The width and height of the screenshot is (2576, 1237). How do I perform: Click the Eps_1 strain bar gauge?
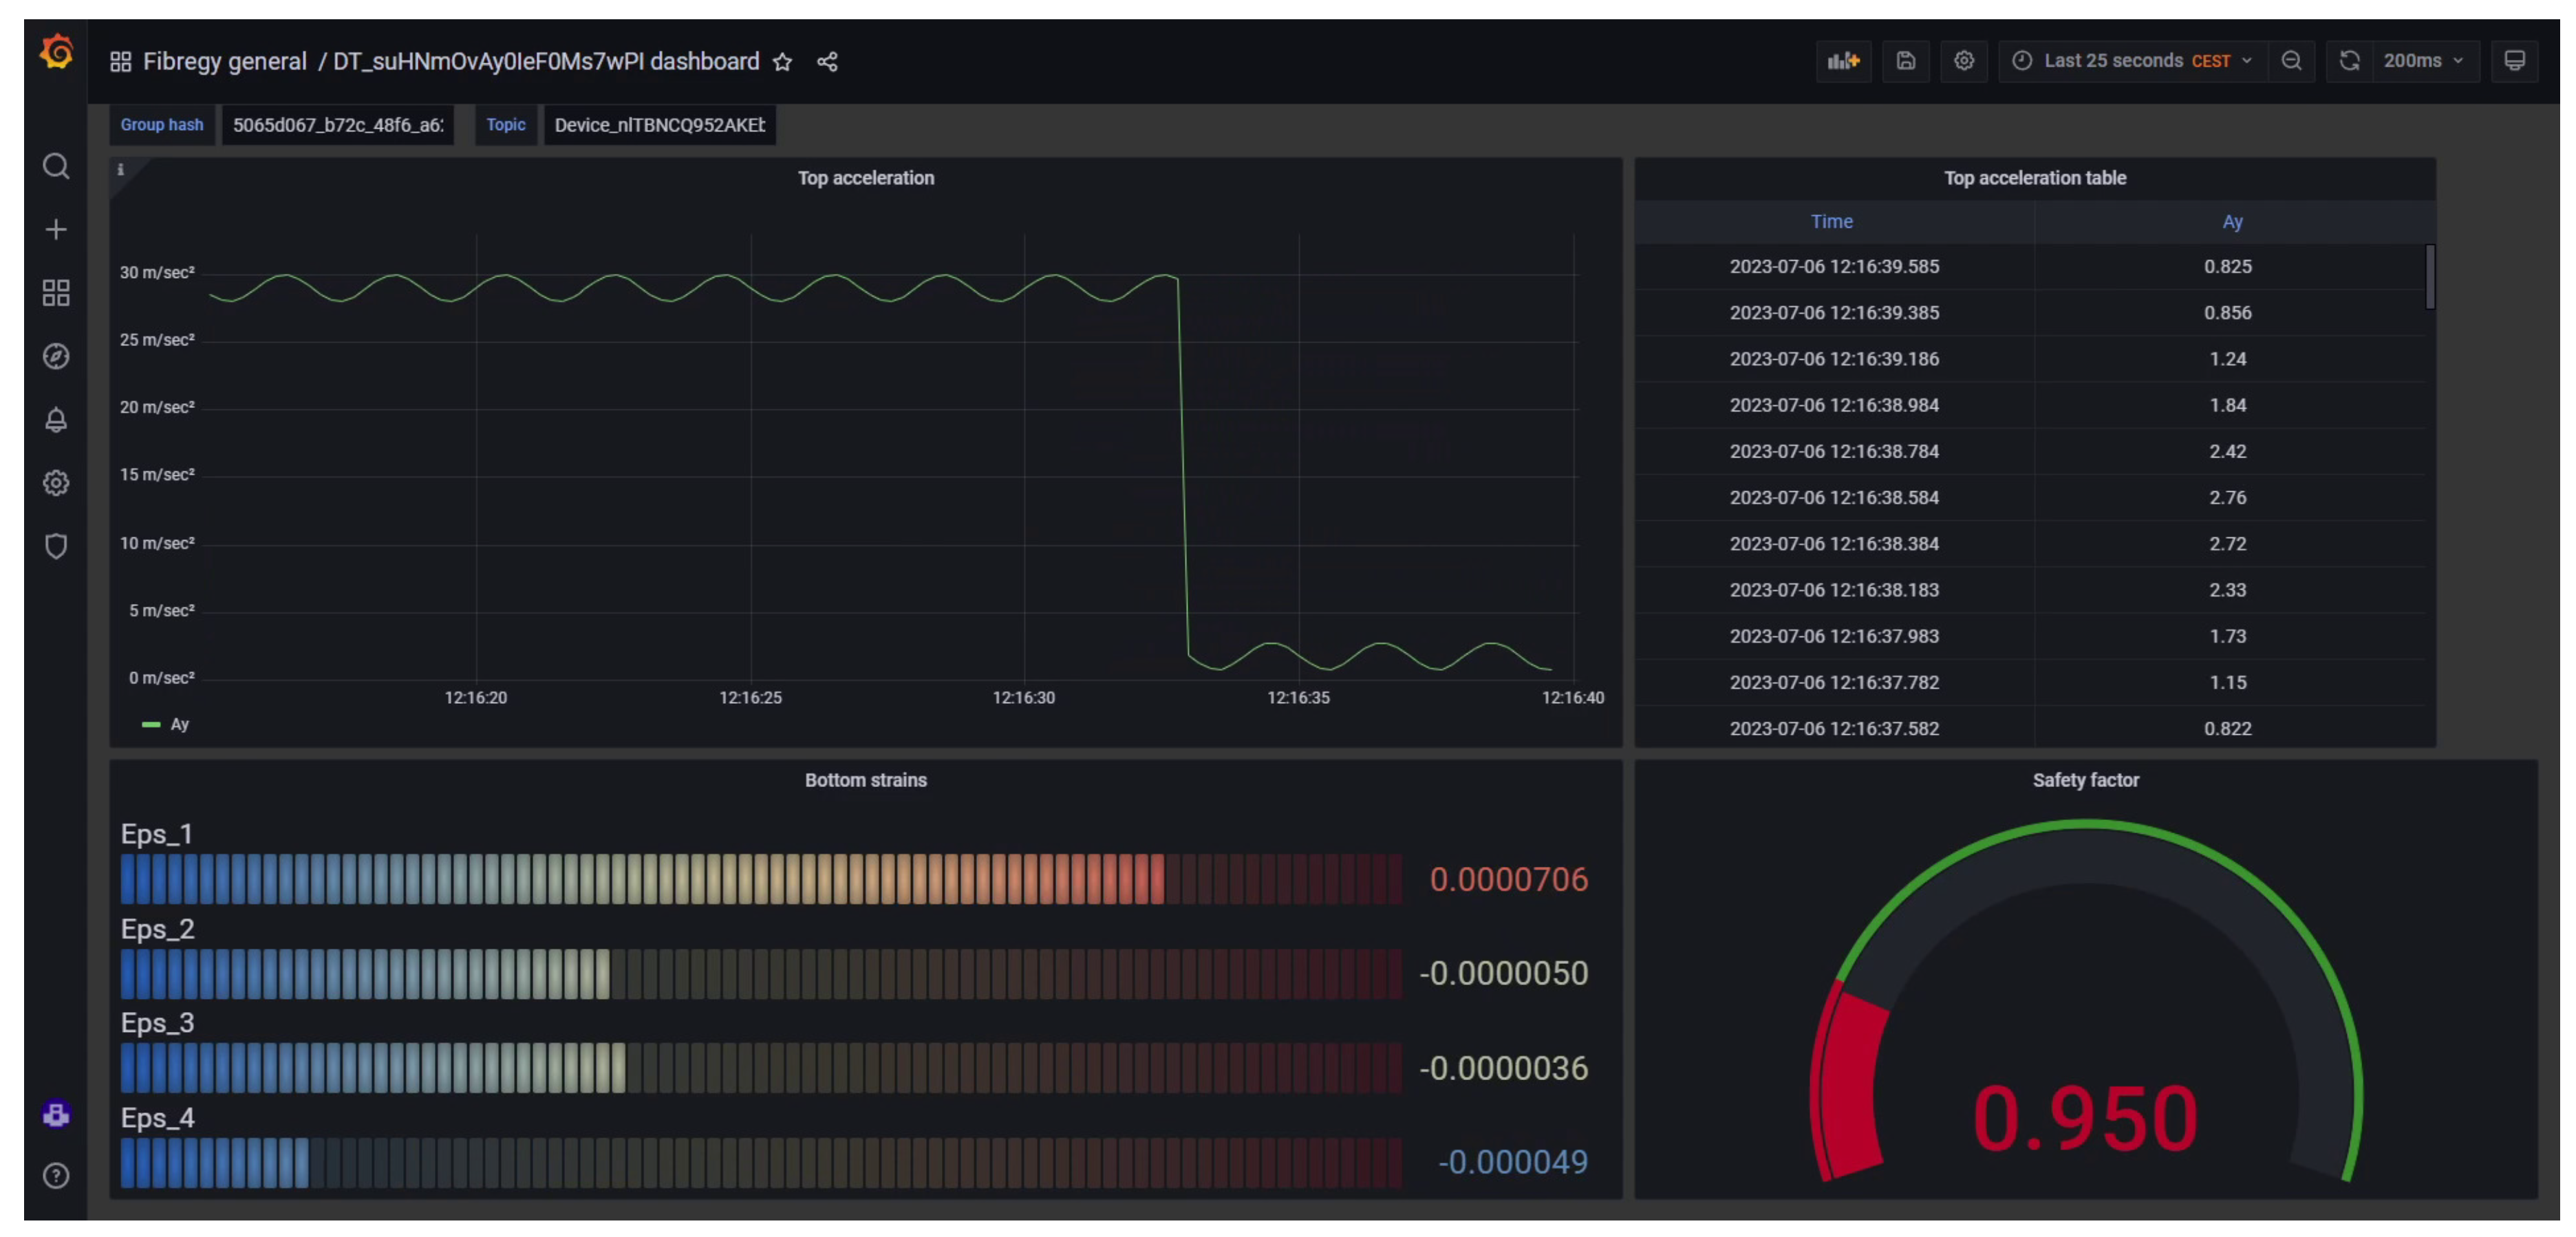760,879
